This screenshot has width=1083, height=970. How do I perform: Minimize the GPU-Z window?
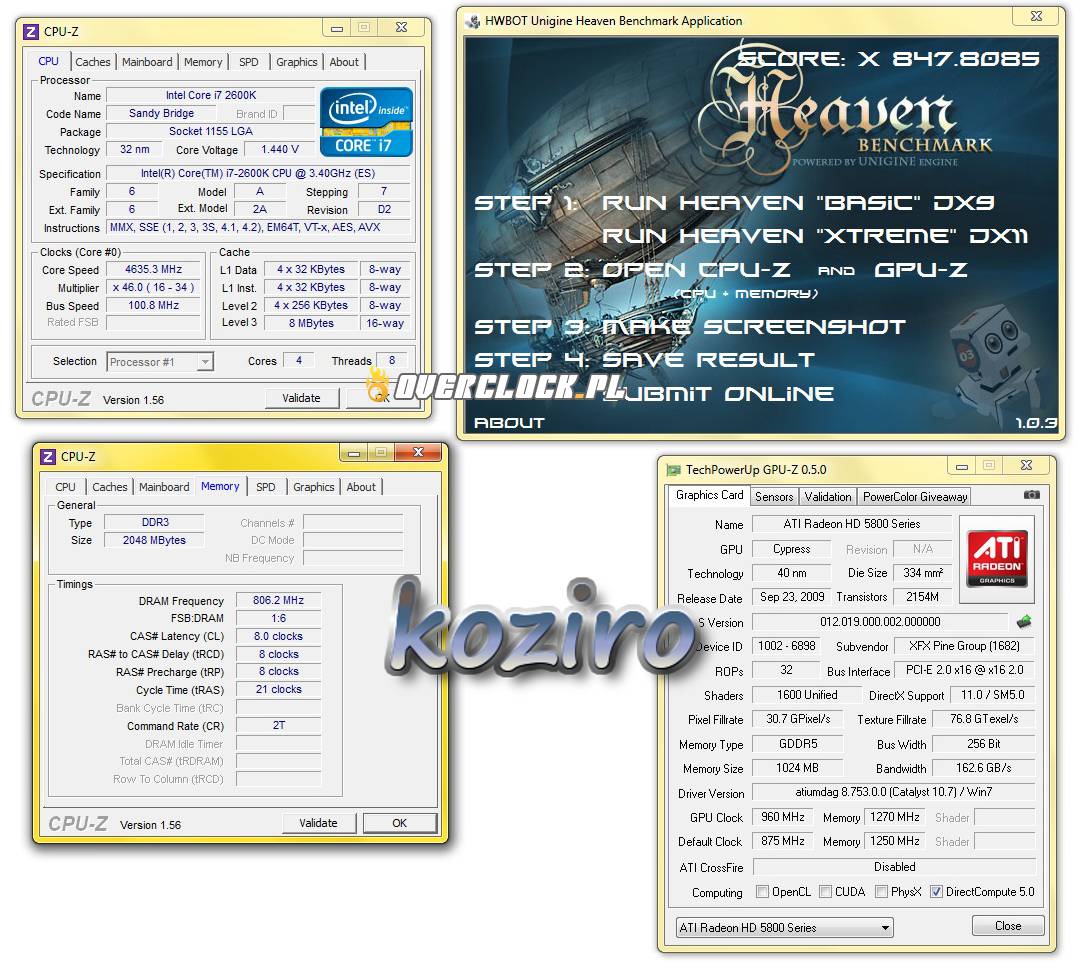click(961, 466)
